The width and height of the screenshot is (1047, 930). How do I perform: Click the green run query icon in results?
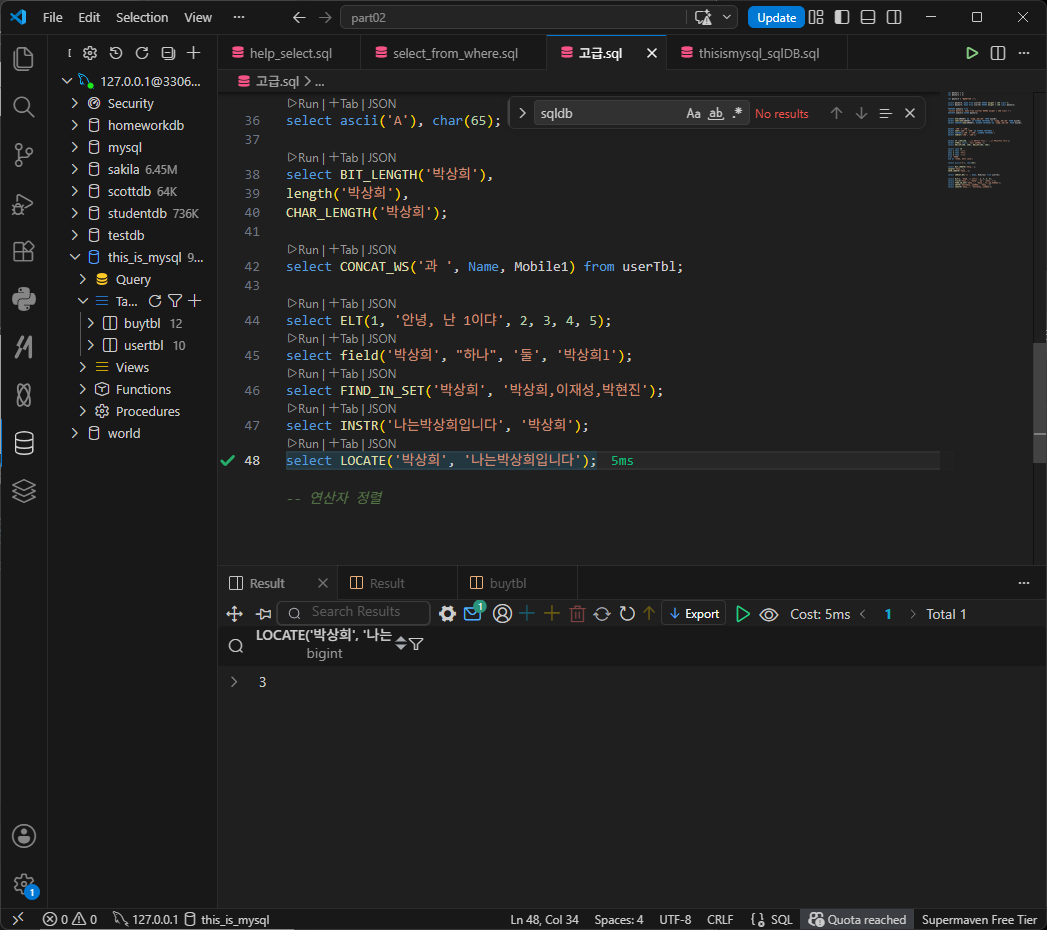(x=743, y=614)
